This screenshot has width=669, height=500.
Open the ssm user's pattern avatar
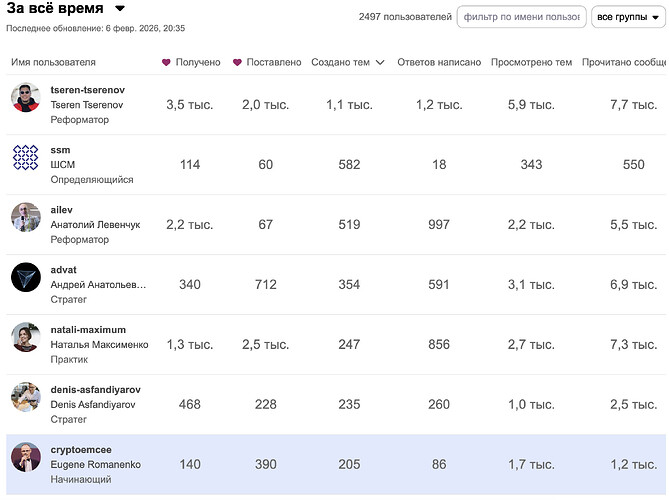pos(25,158)
